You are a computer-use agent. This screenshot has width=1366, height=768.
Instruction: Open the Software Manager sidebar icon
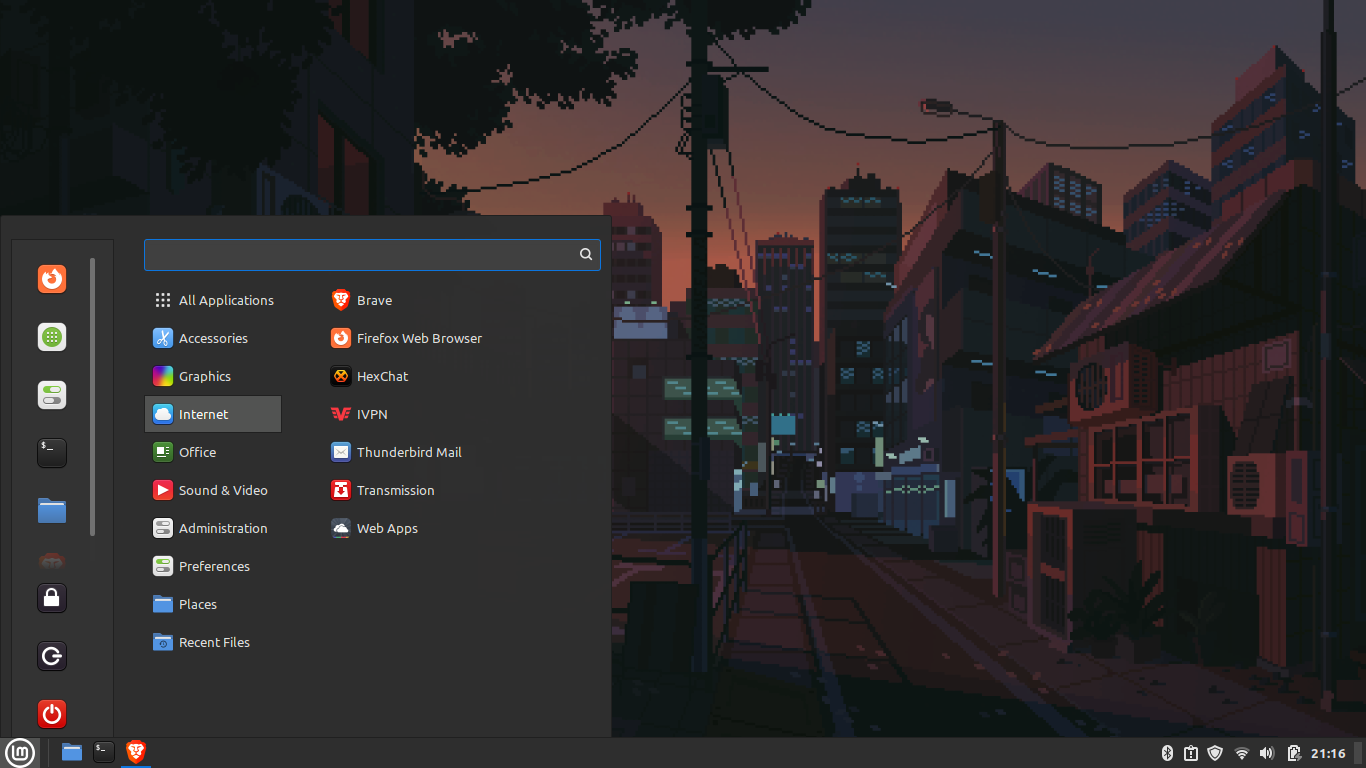click(x=51, y=337)
